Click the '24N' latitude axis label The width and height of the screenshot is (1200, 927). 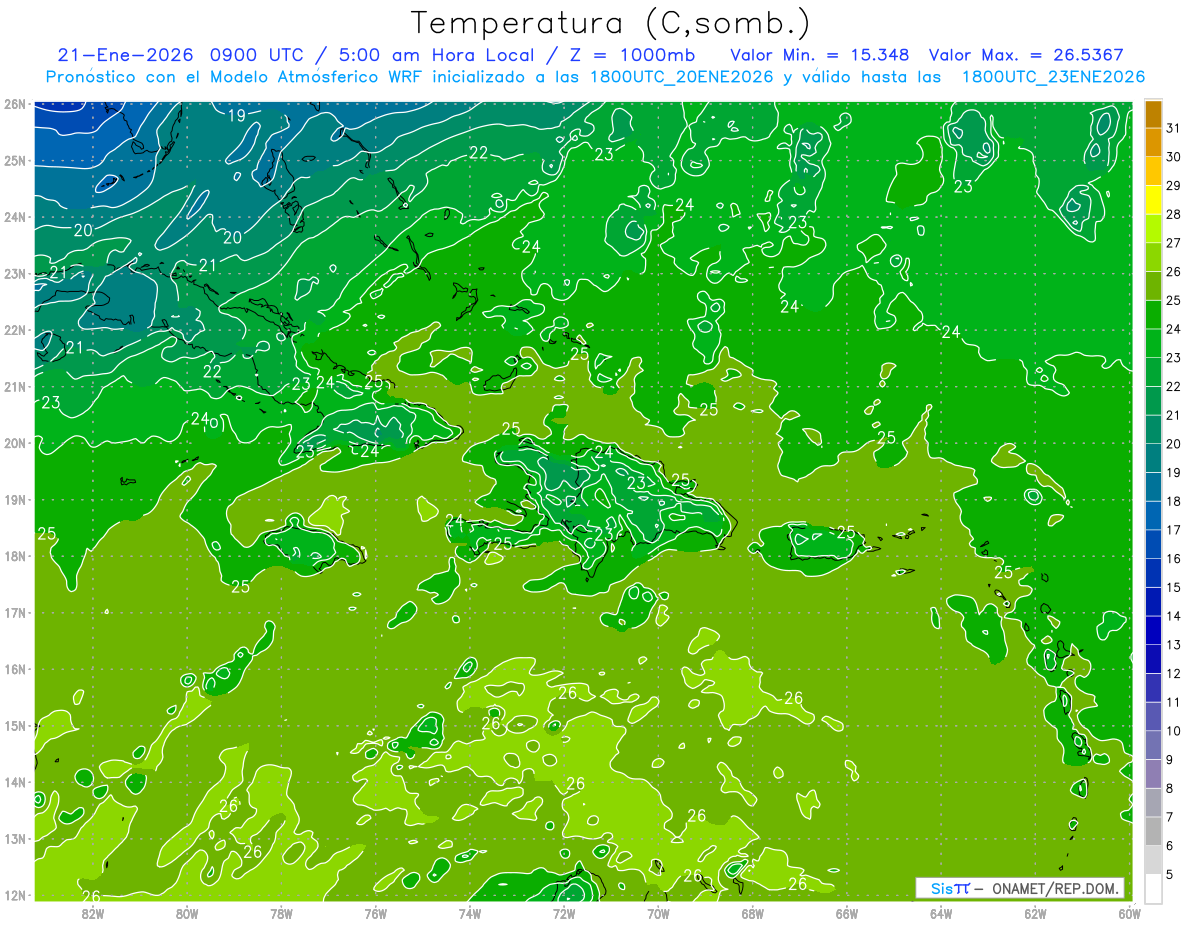click(15, 217)
